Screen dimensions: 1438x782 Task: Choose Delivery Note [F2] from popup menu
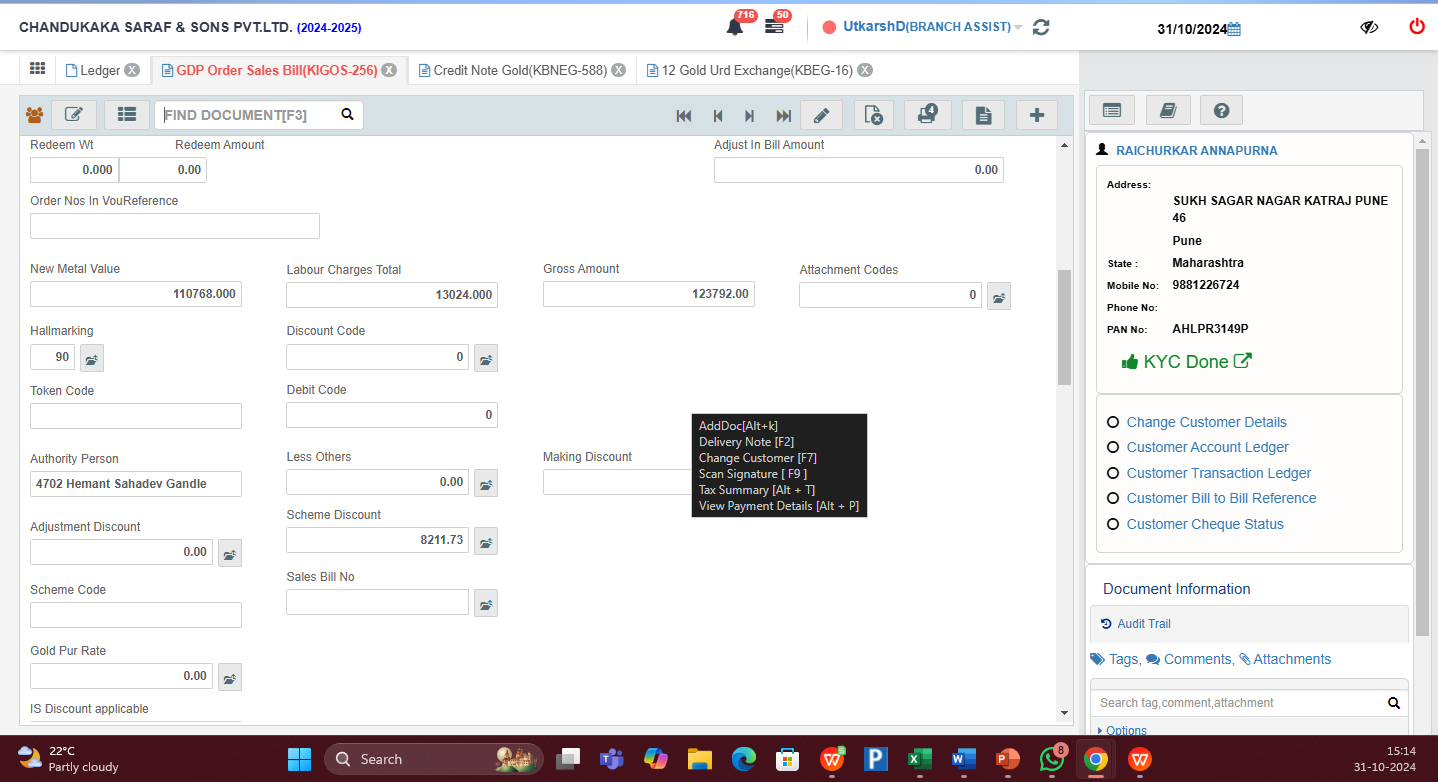coord(746,442)
